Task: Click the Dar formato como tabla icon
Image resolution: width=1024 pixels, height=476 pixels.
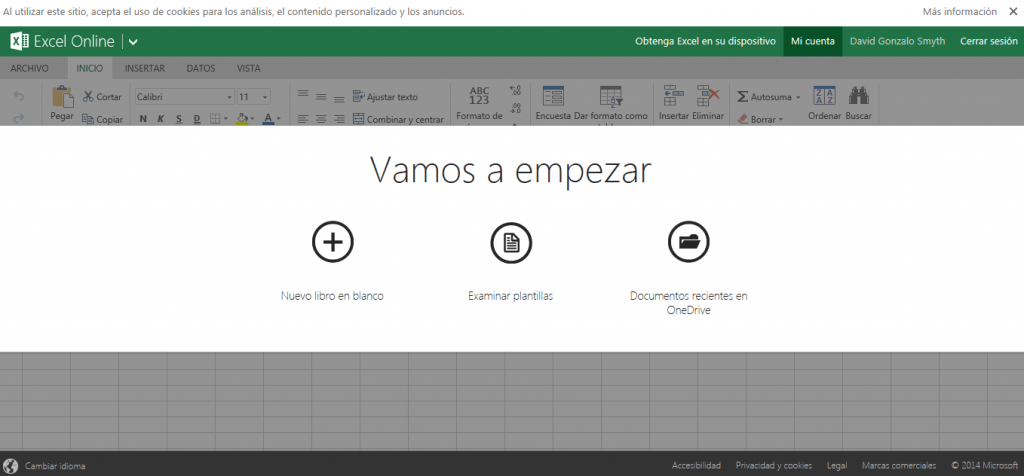Action: (611, 96)
